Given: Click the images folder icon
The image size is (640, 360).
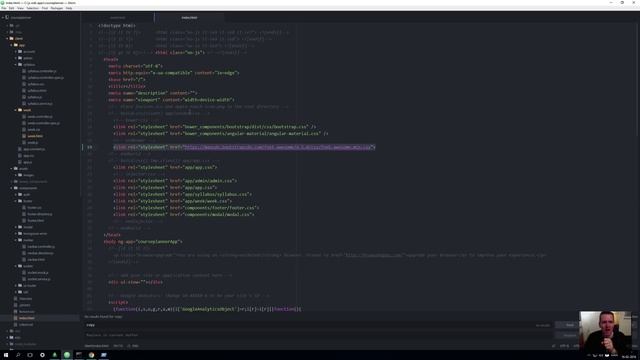Looking at the screenshot, I should click(x=20, y=175).
